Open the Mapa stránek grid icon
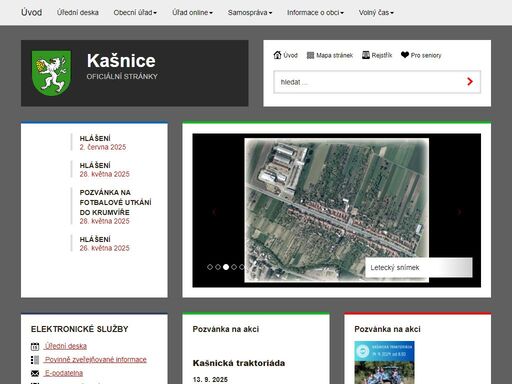The height and width of the screenshot is (384, 512). tap(310, 55)
